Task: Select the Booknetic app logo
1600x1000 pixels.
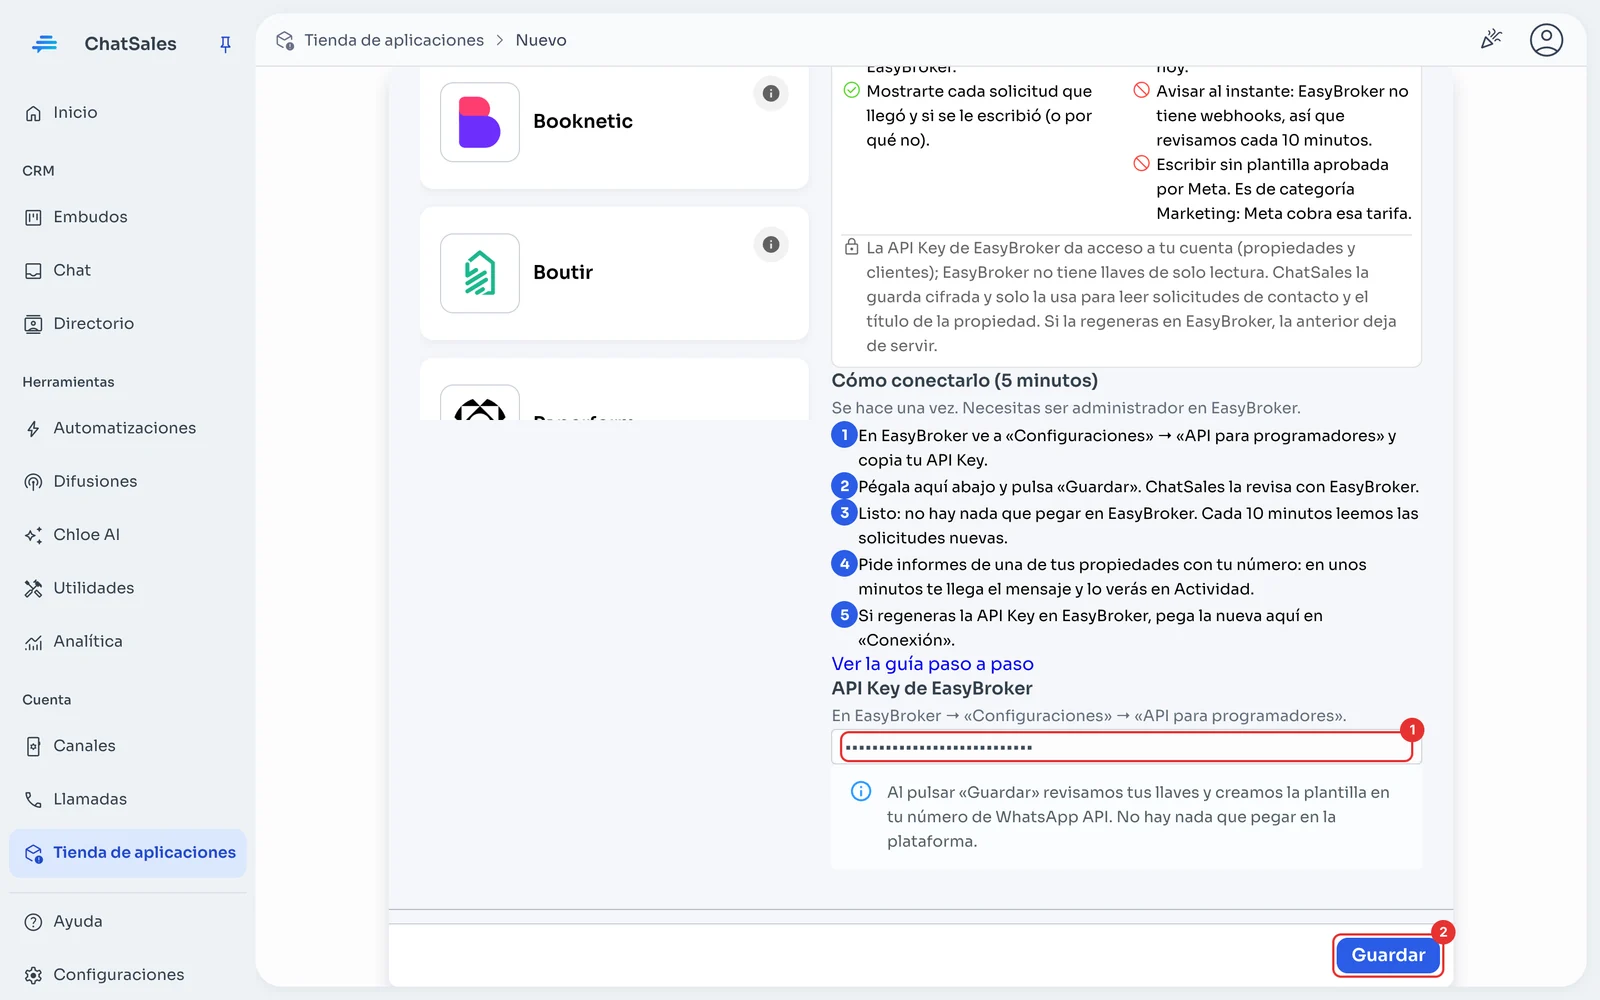Action: (480, 122)
